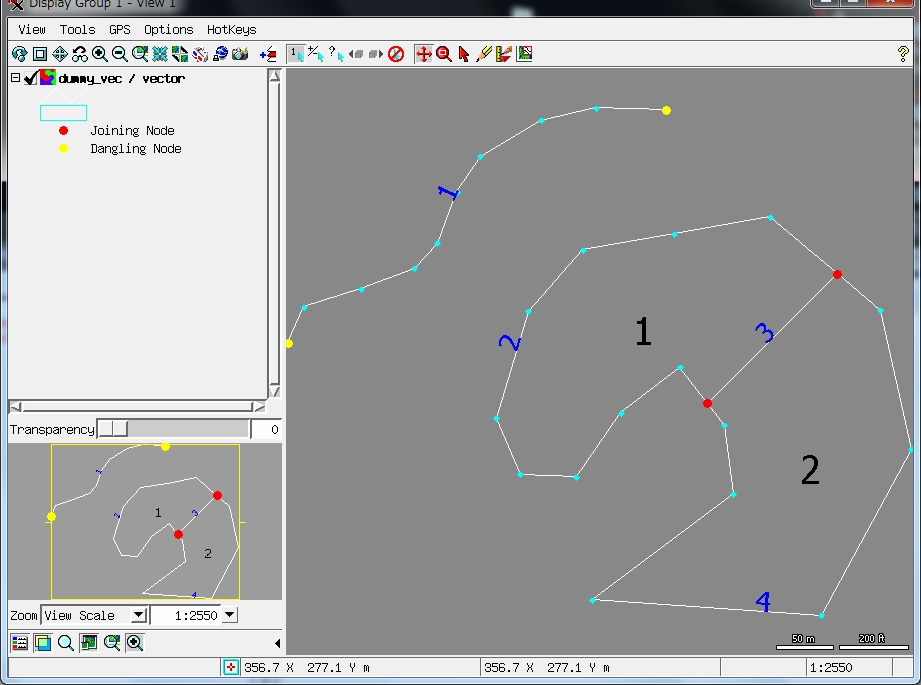Click the Transparency value input field

pos(265,429)
